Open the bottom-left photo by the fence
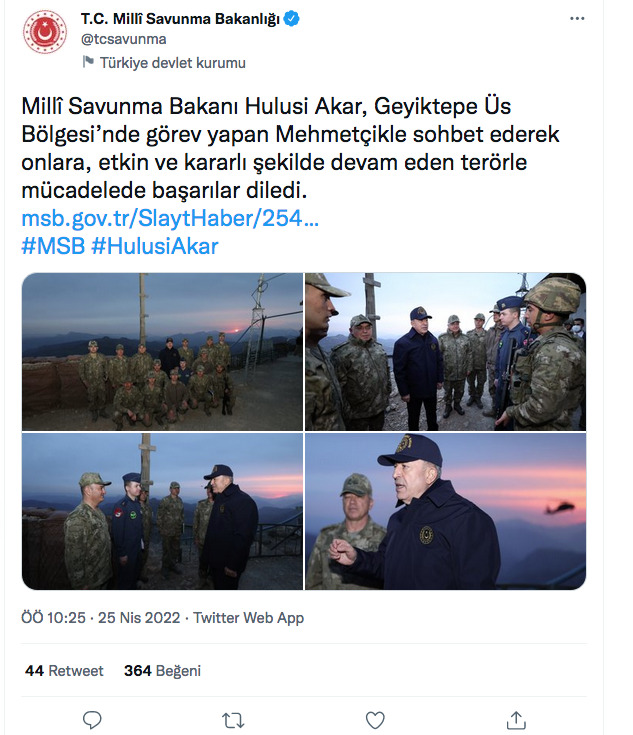633x735 pixels. click(162, 511)
